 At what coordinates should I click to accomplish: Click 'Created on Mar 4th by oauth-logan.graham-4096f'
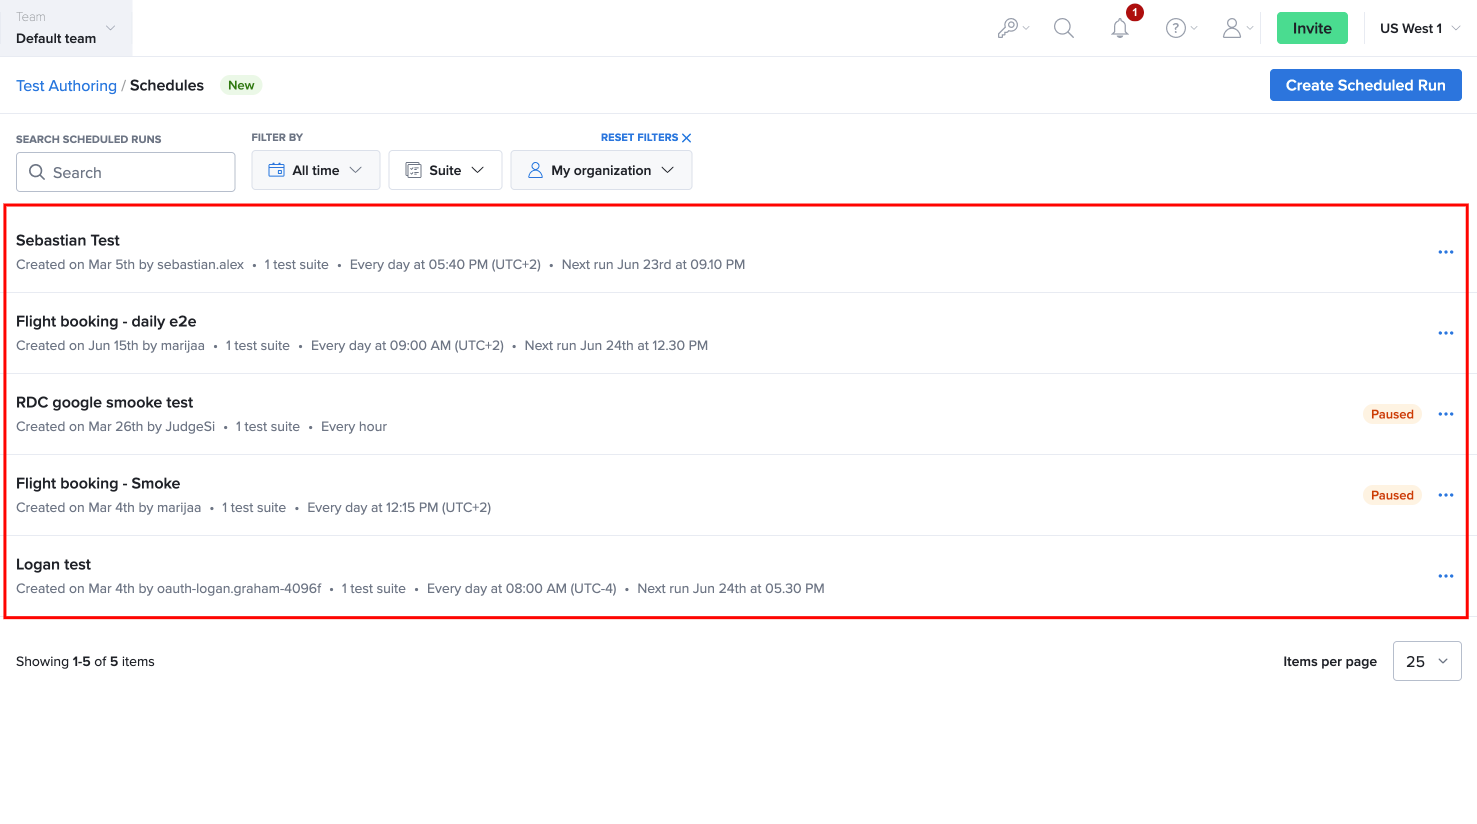click(x=169, y=589)
